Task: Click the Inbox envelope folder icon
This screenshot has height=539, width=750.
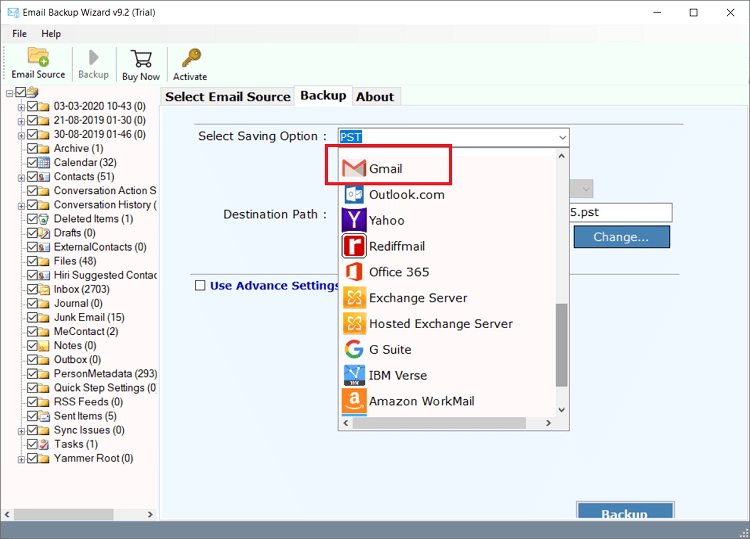Action: click(44, 289)
